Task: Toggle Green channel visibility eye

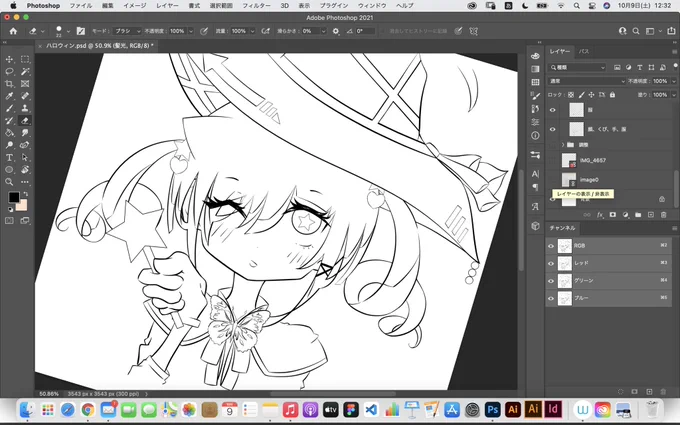Action: tap(551, 281)
